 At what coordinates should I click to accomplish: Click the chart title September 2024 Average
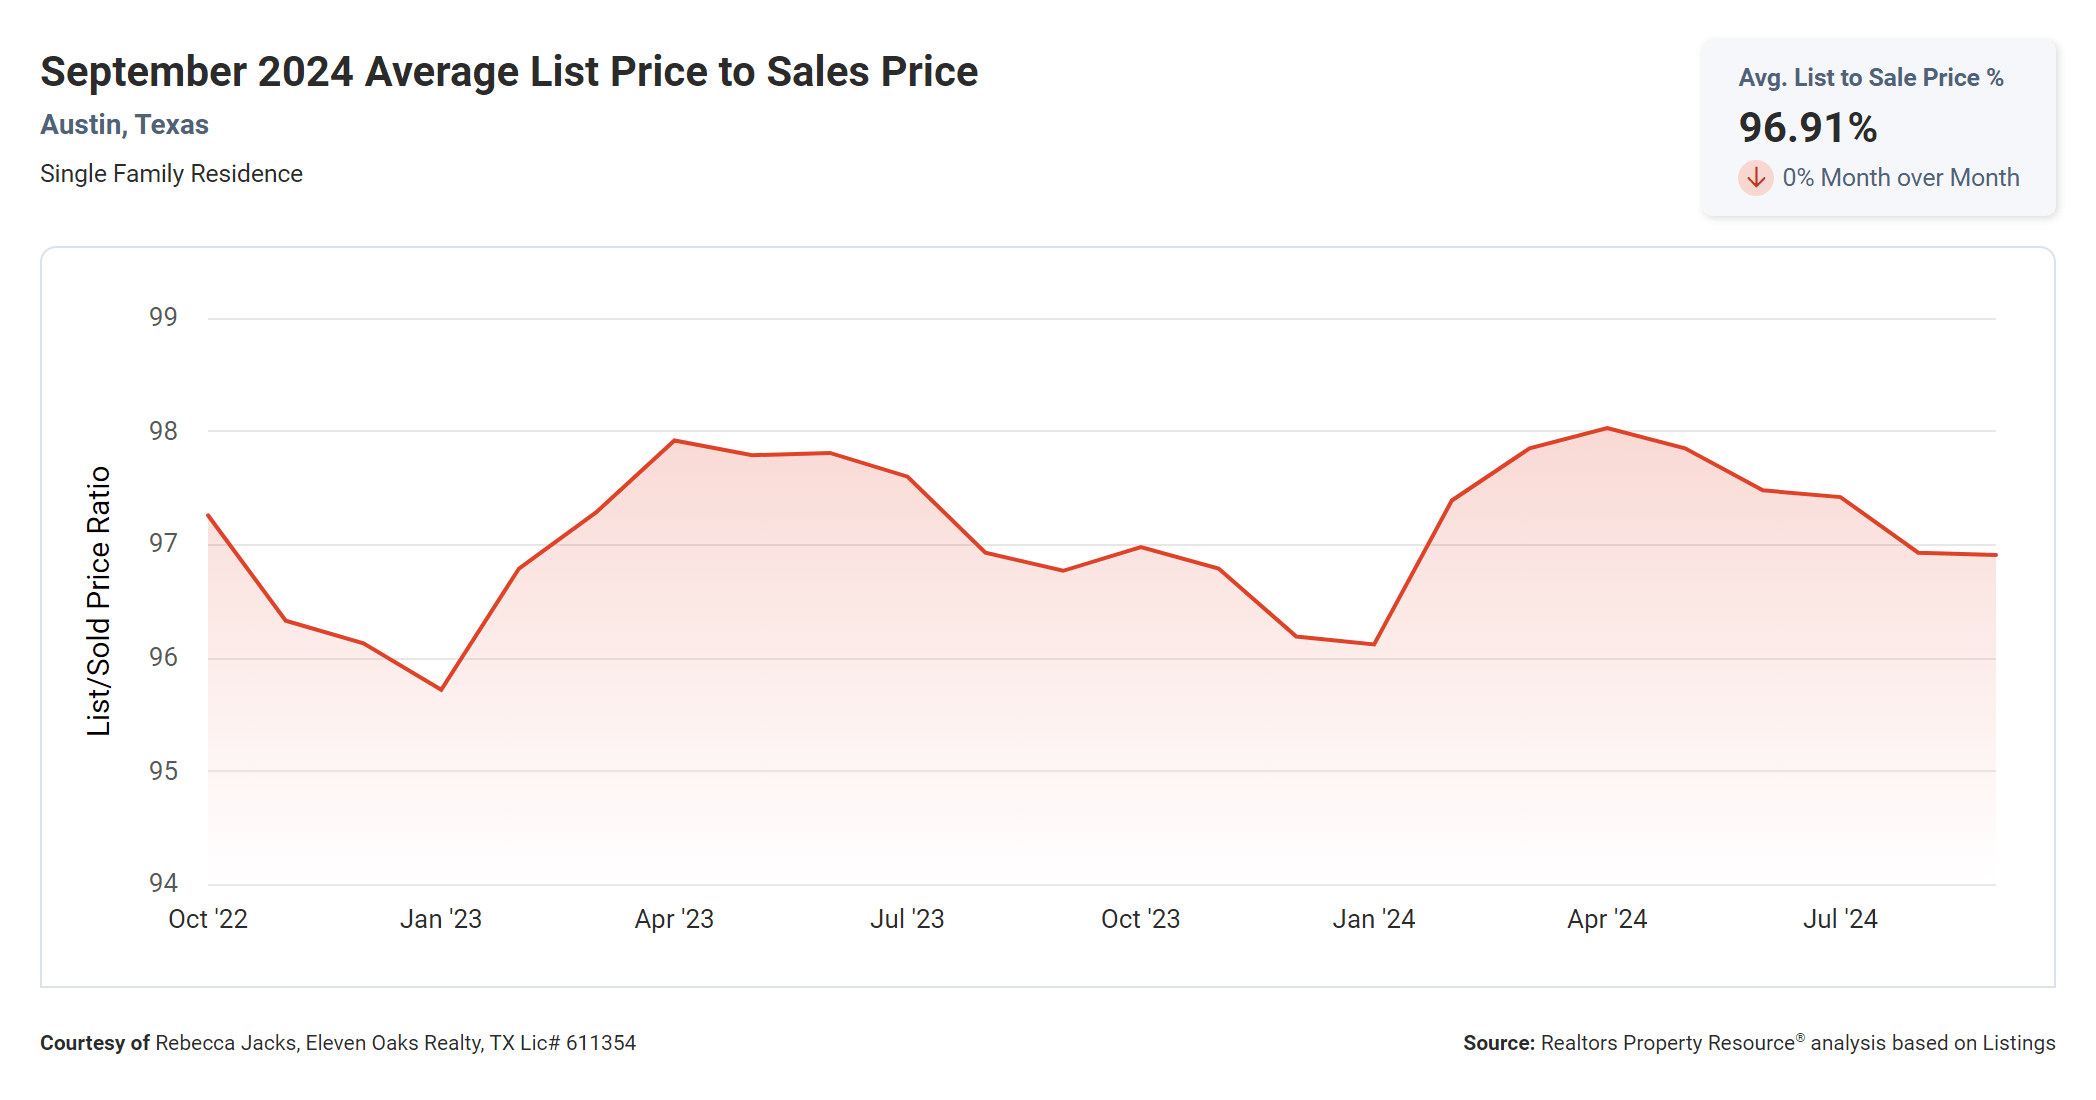tap(508, 72)
